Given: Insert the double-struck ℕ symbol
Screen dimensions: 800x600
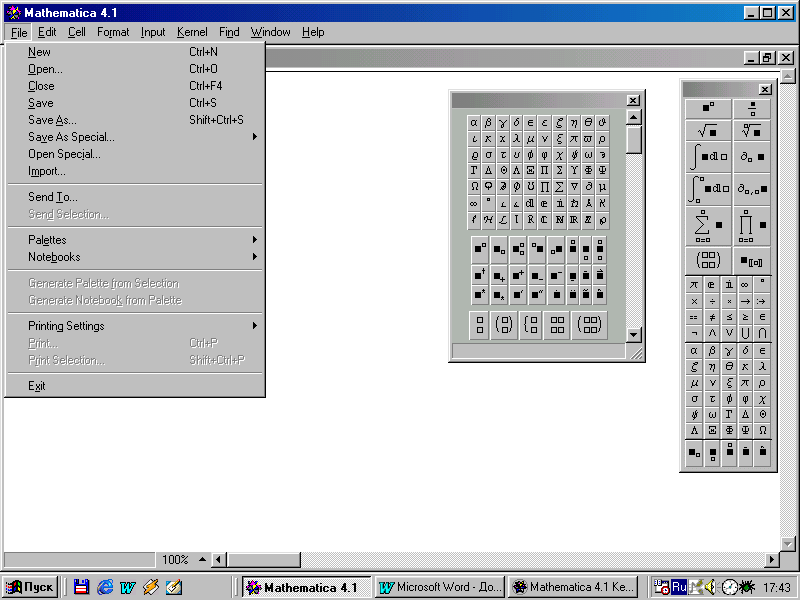Looking at the screenshot, I should click(560, 219).
